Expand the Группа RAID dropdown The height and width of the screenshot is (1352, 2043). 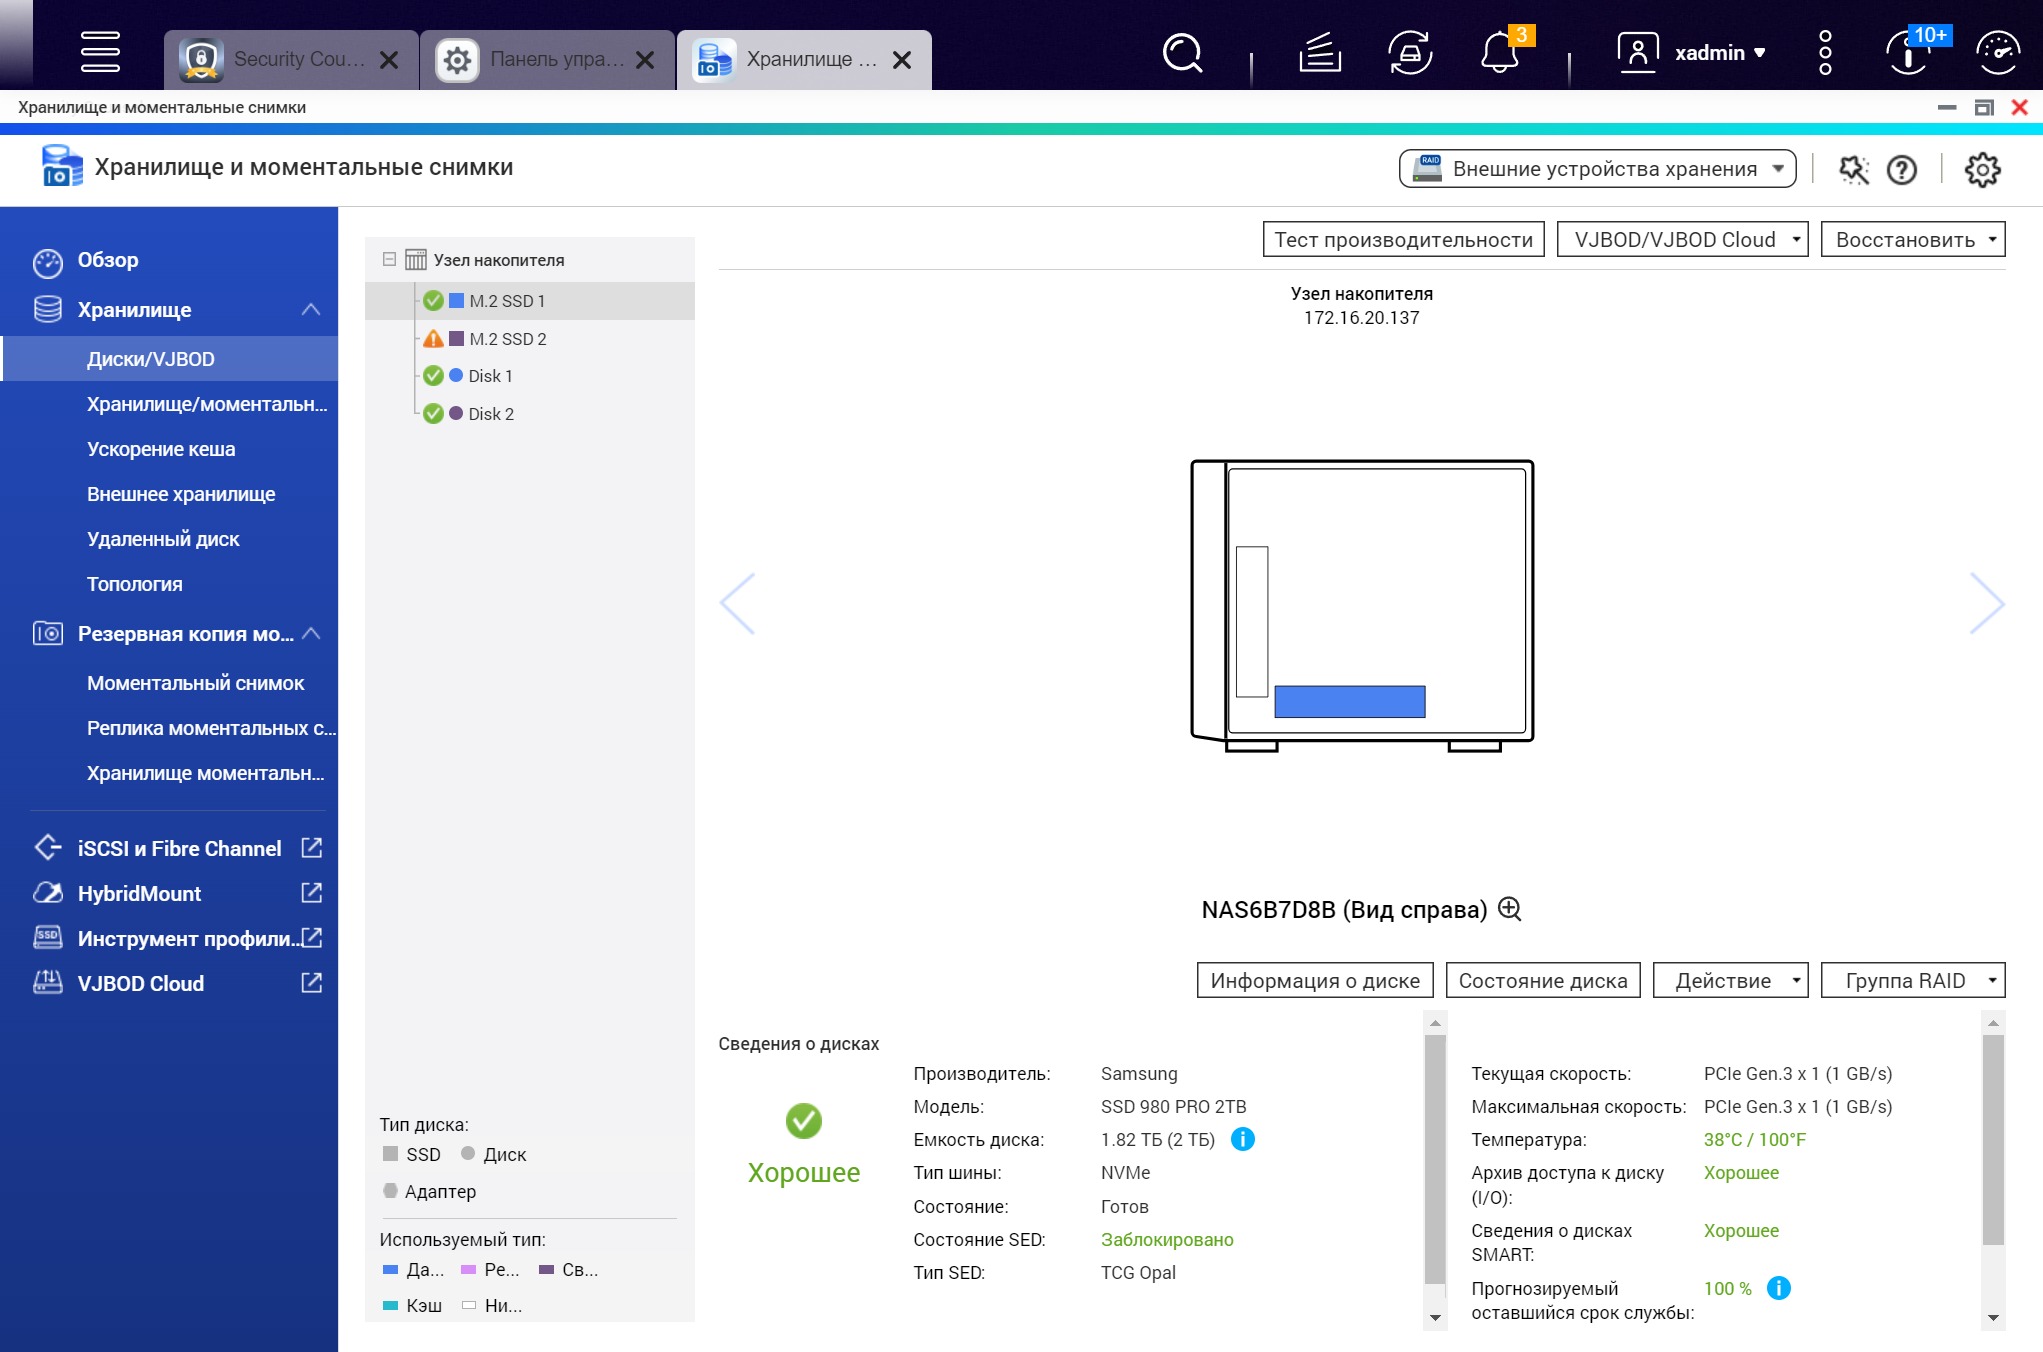pos(1912,980)
